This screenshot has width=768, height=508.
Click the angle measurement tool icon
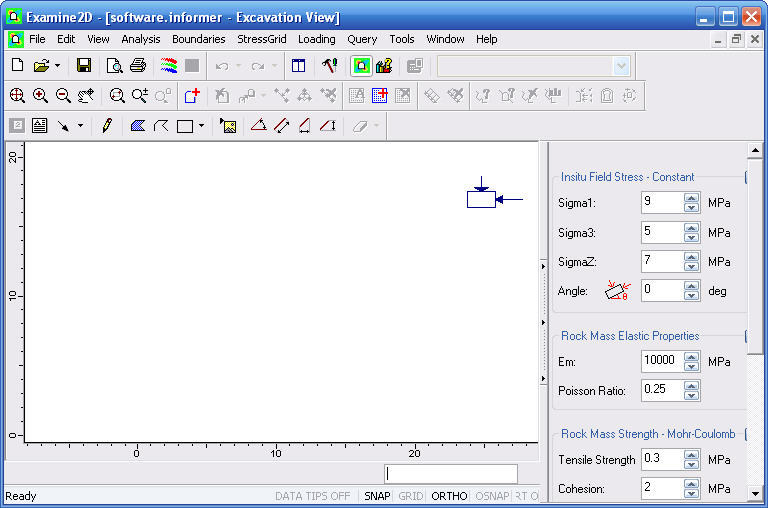[x=259, y=126]
